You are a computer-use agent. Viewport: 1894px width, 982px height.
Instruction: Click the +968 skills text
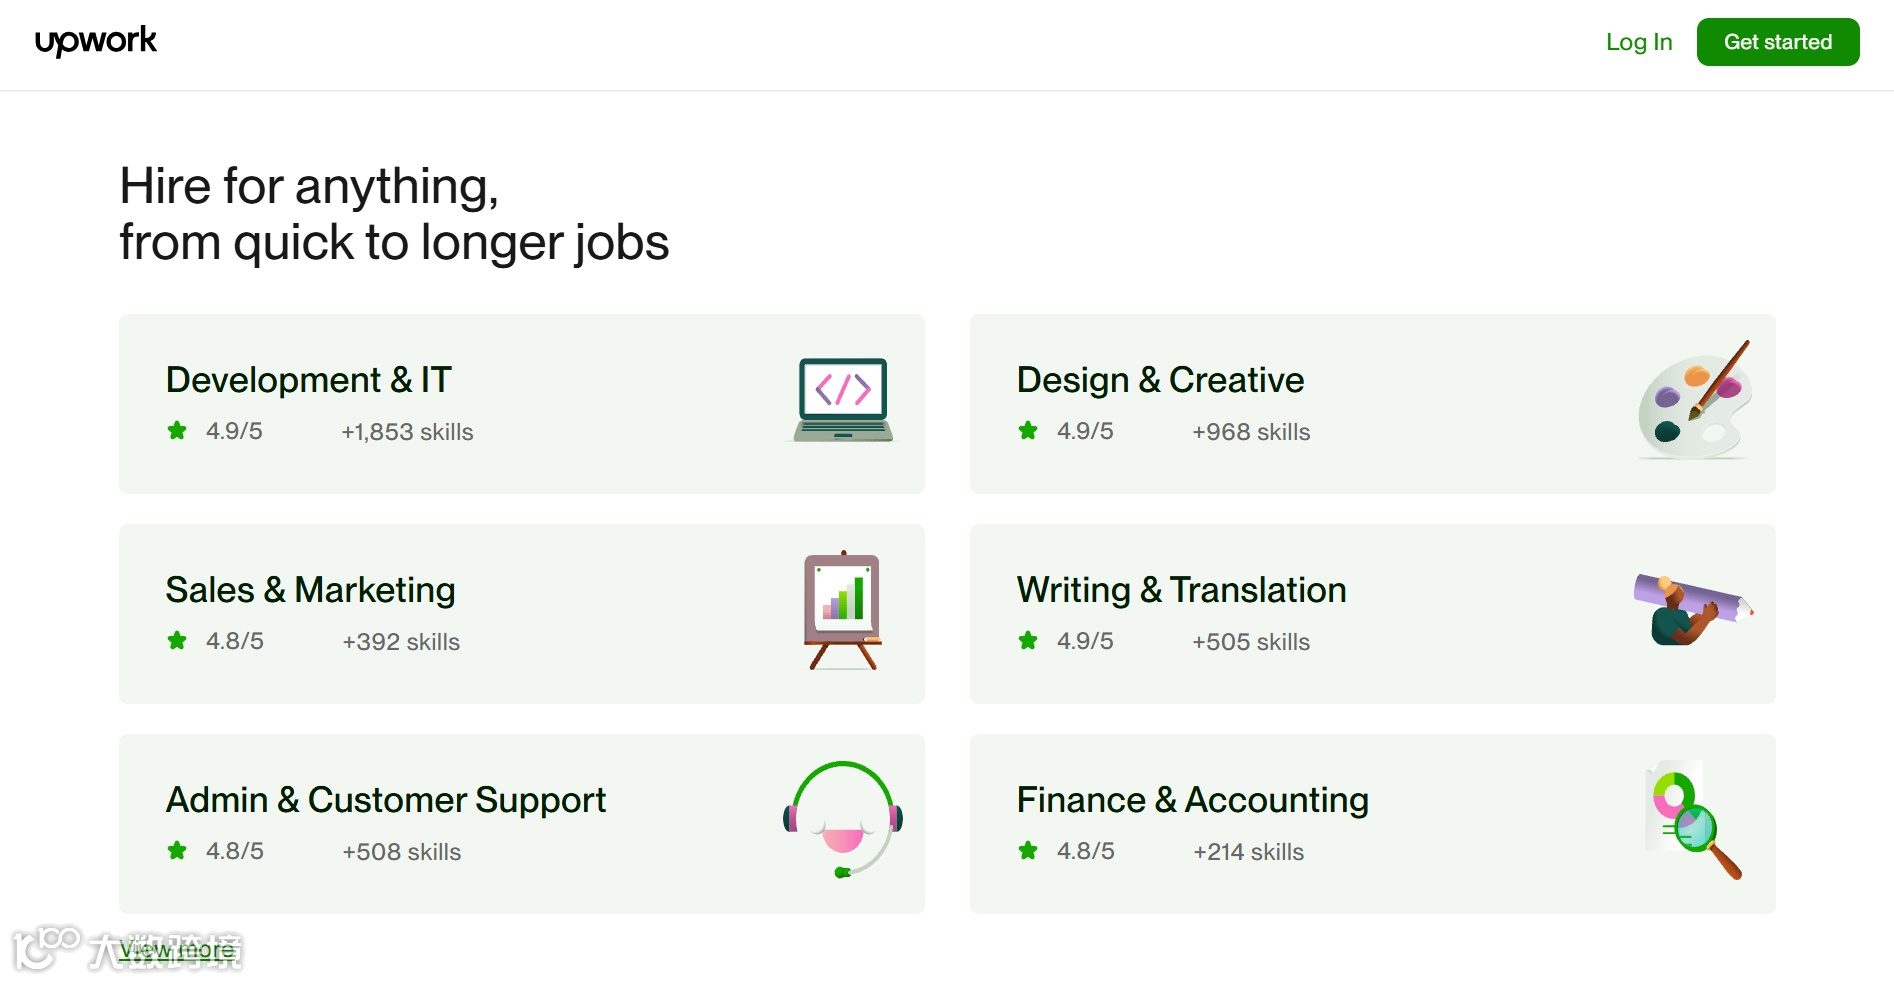1250,432
